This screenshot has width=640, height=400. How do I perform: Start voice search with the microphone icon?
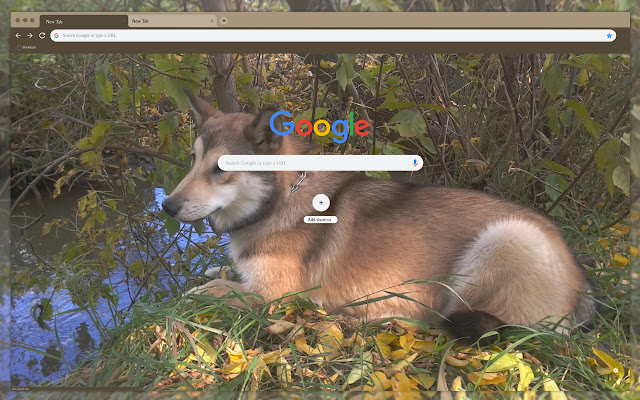415,163
